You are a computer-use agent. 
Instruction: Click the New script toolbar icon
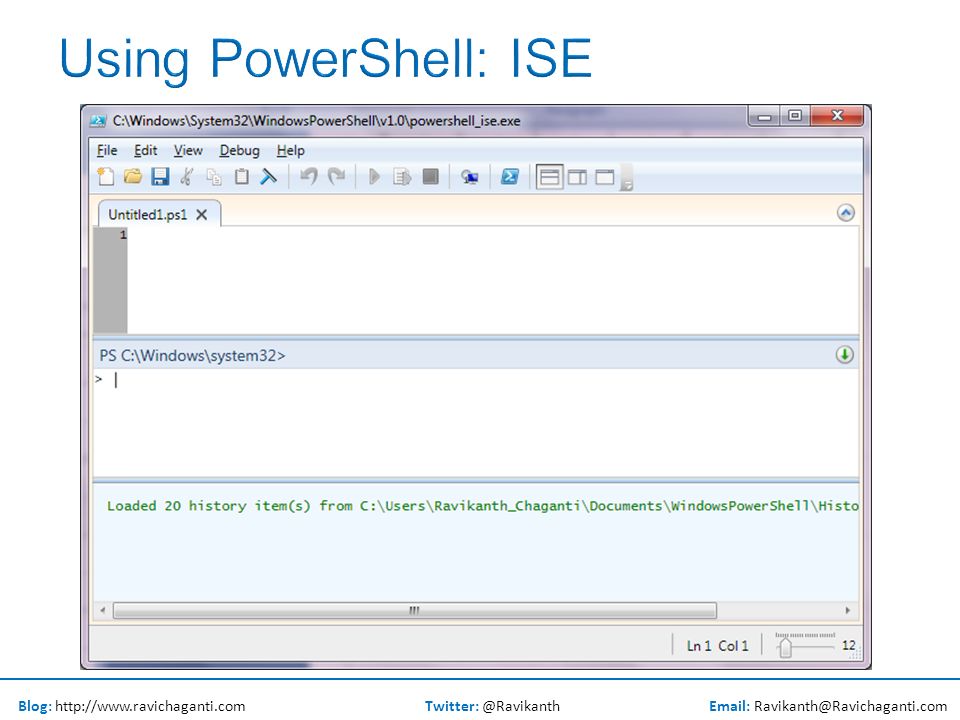(106, 177)
